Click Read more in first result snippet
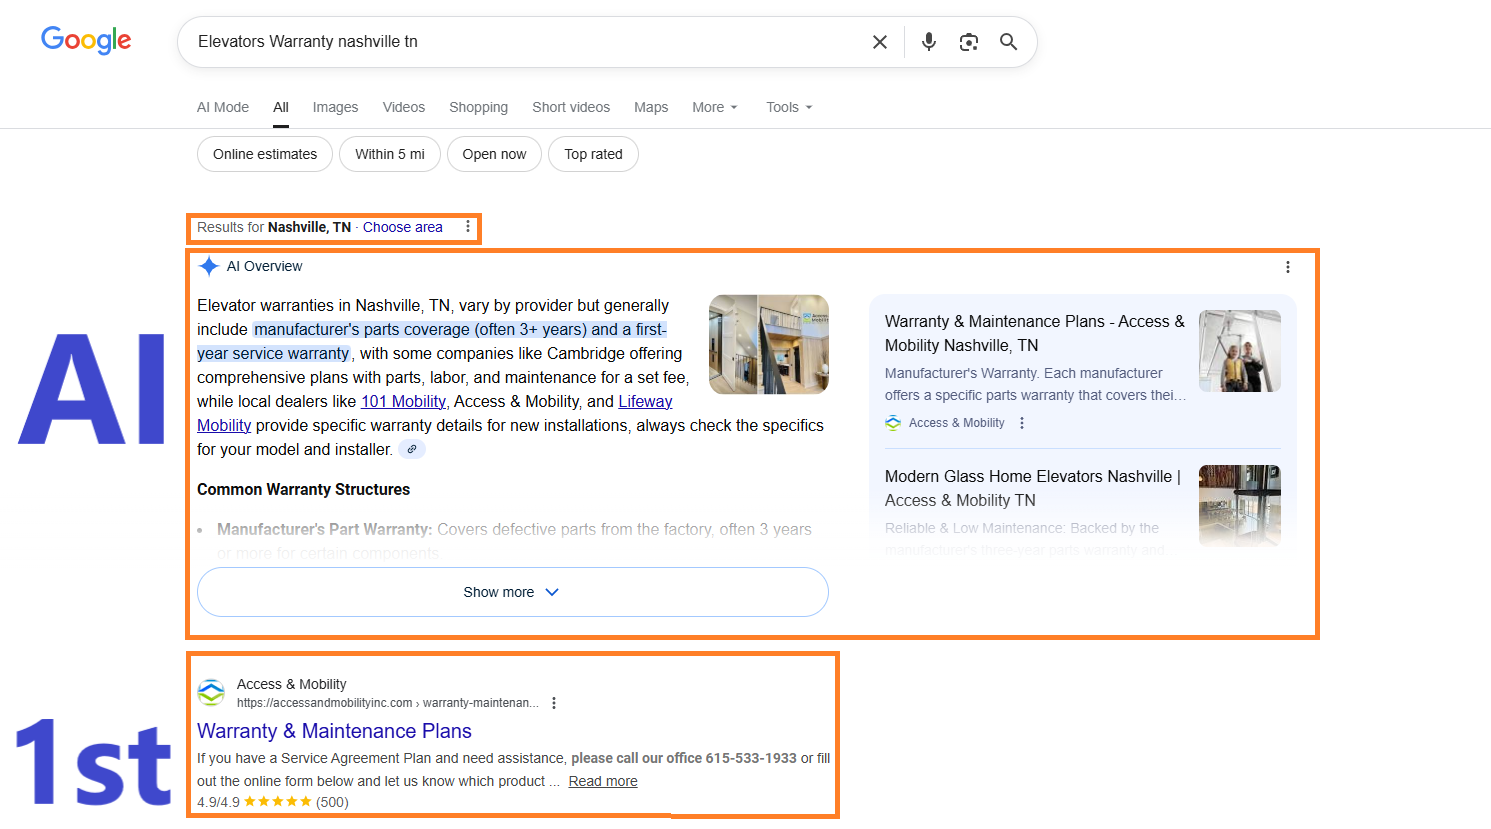 pyautogui.click(x=603, y=781)
